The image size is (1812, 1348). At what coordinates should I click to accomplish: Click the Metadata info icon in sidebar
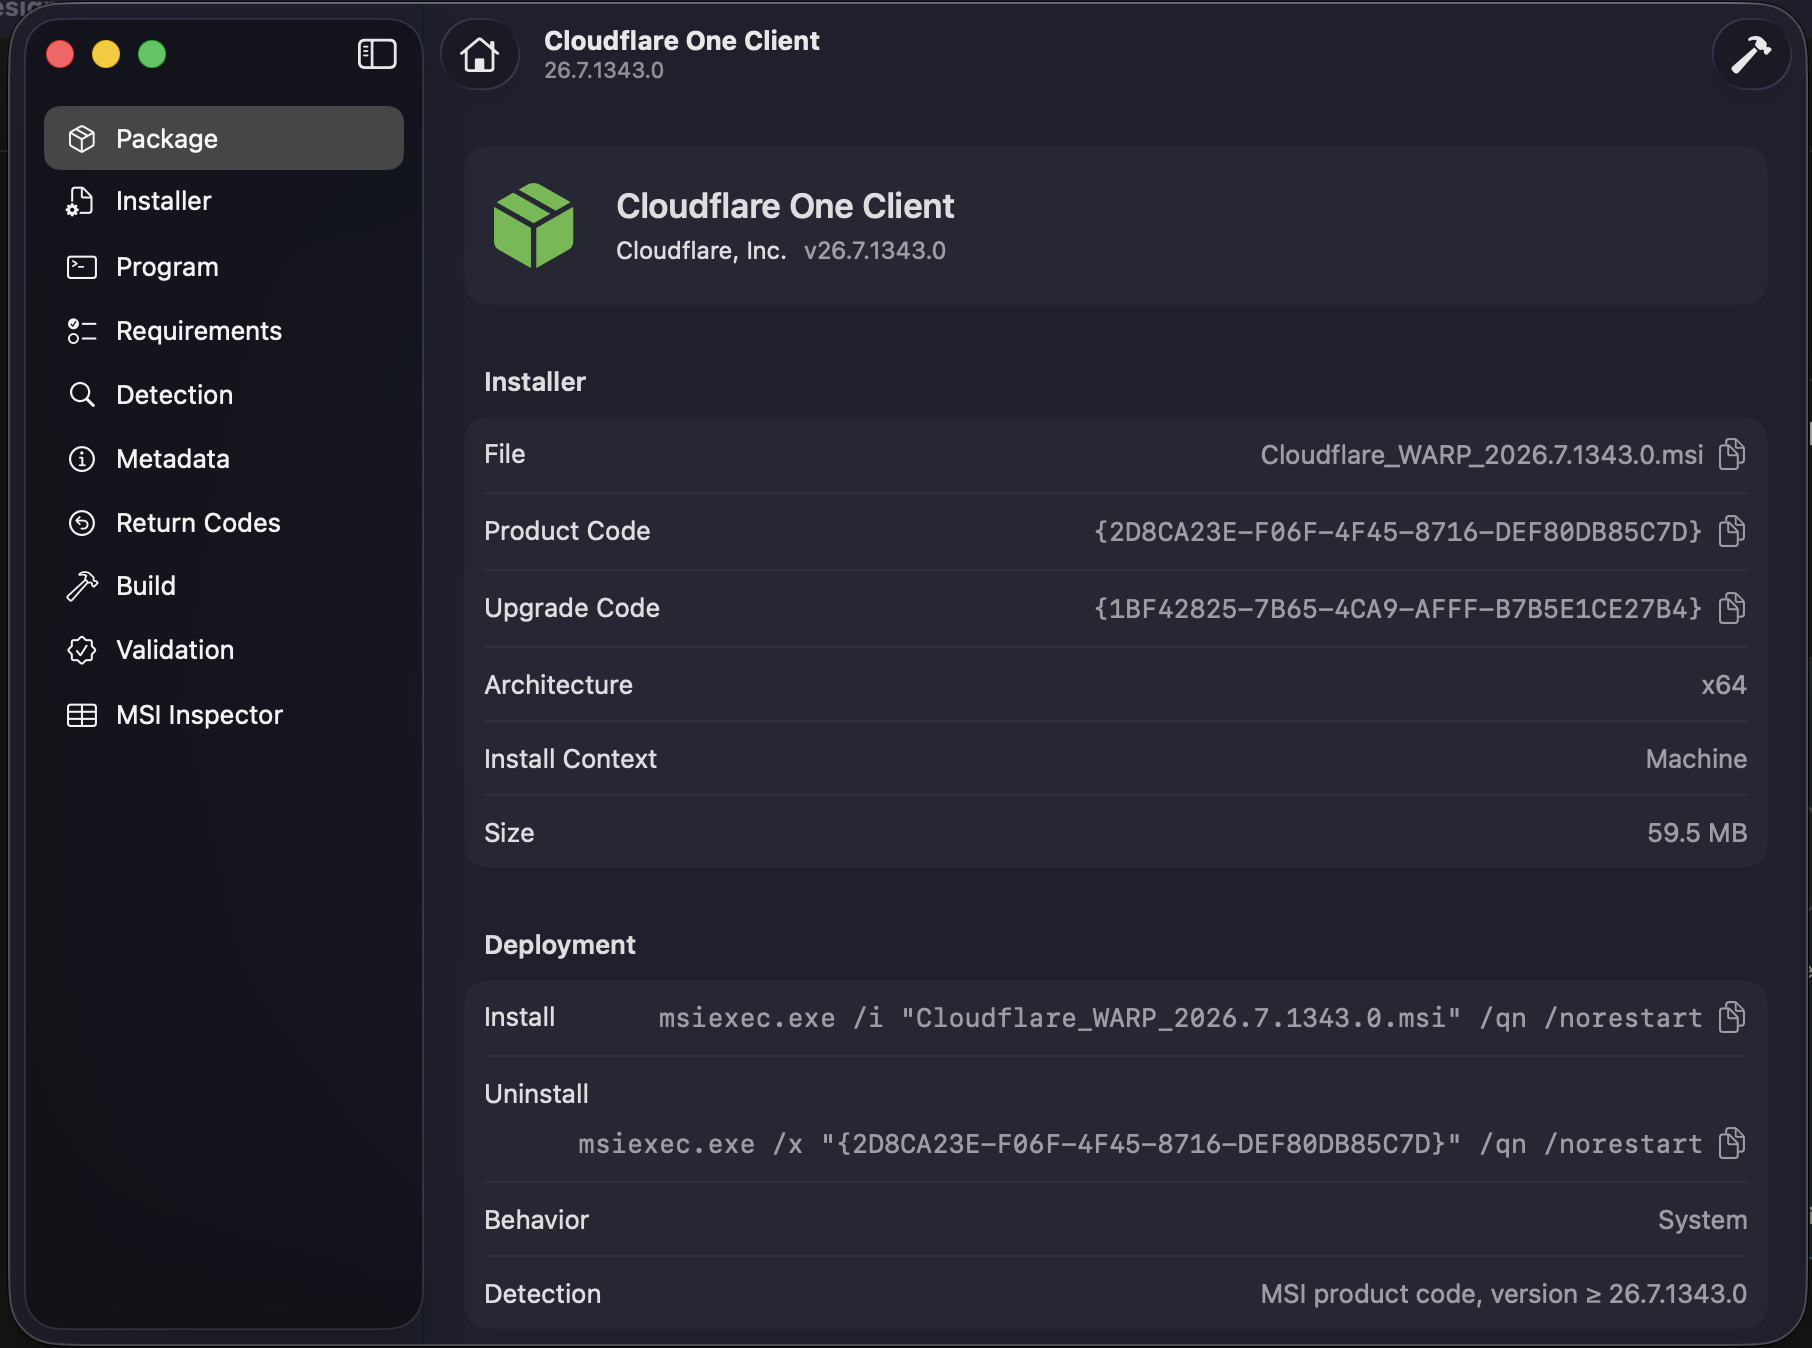click(x=82, y=459)
